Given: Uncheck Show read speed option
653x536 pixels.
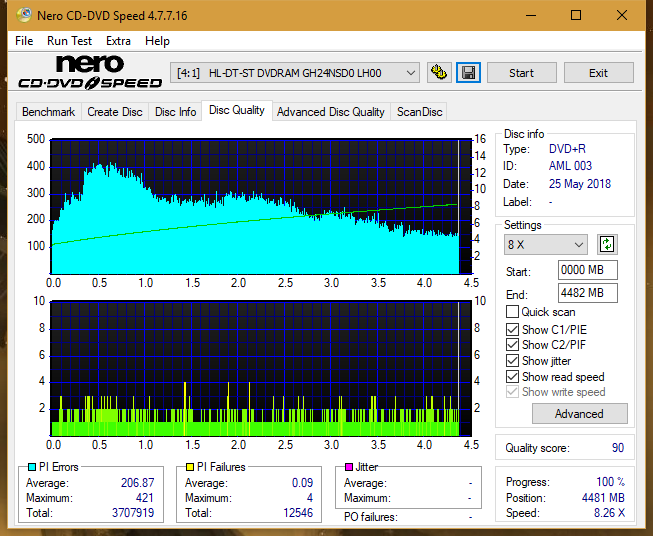Looking at the screenshot, I should pyautogui.click(x=512, y=376).
